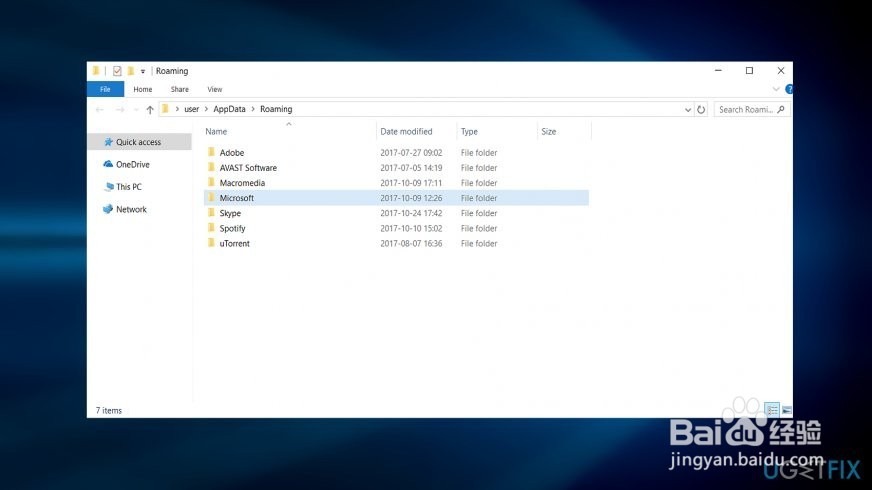This screenshot has width=872, height=490.
Task: Click File folder type in Spotify row
Action: point(479,228)
